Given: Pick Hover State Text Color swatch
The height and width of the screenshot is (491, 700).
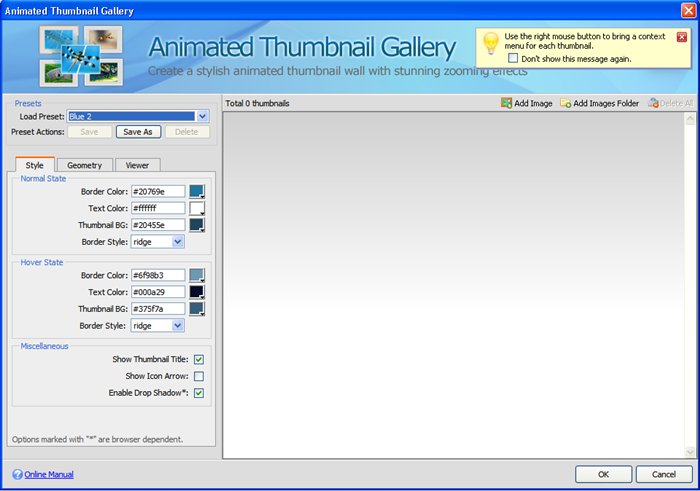Looking at the screenshot, I should click(197, 292).
